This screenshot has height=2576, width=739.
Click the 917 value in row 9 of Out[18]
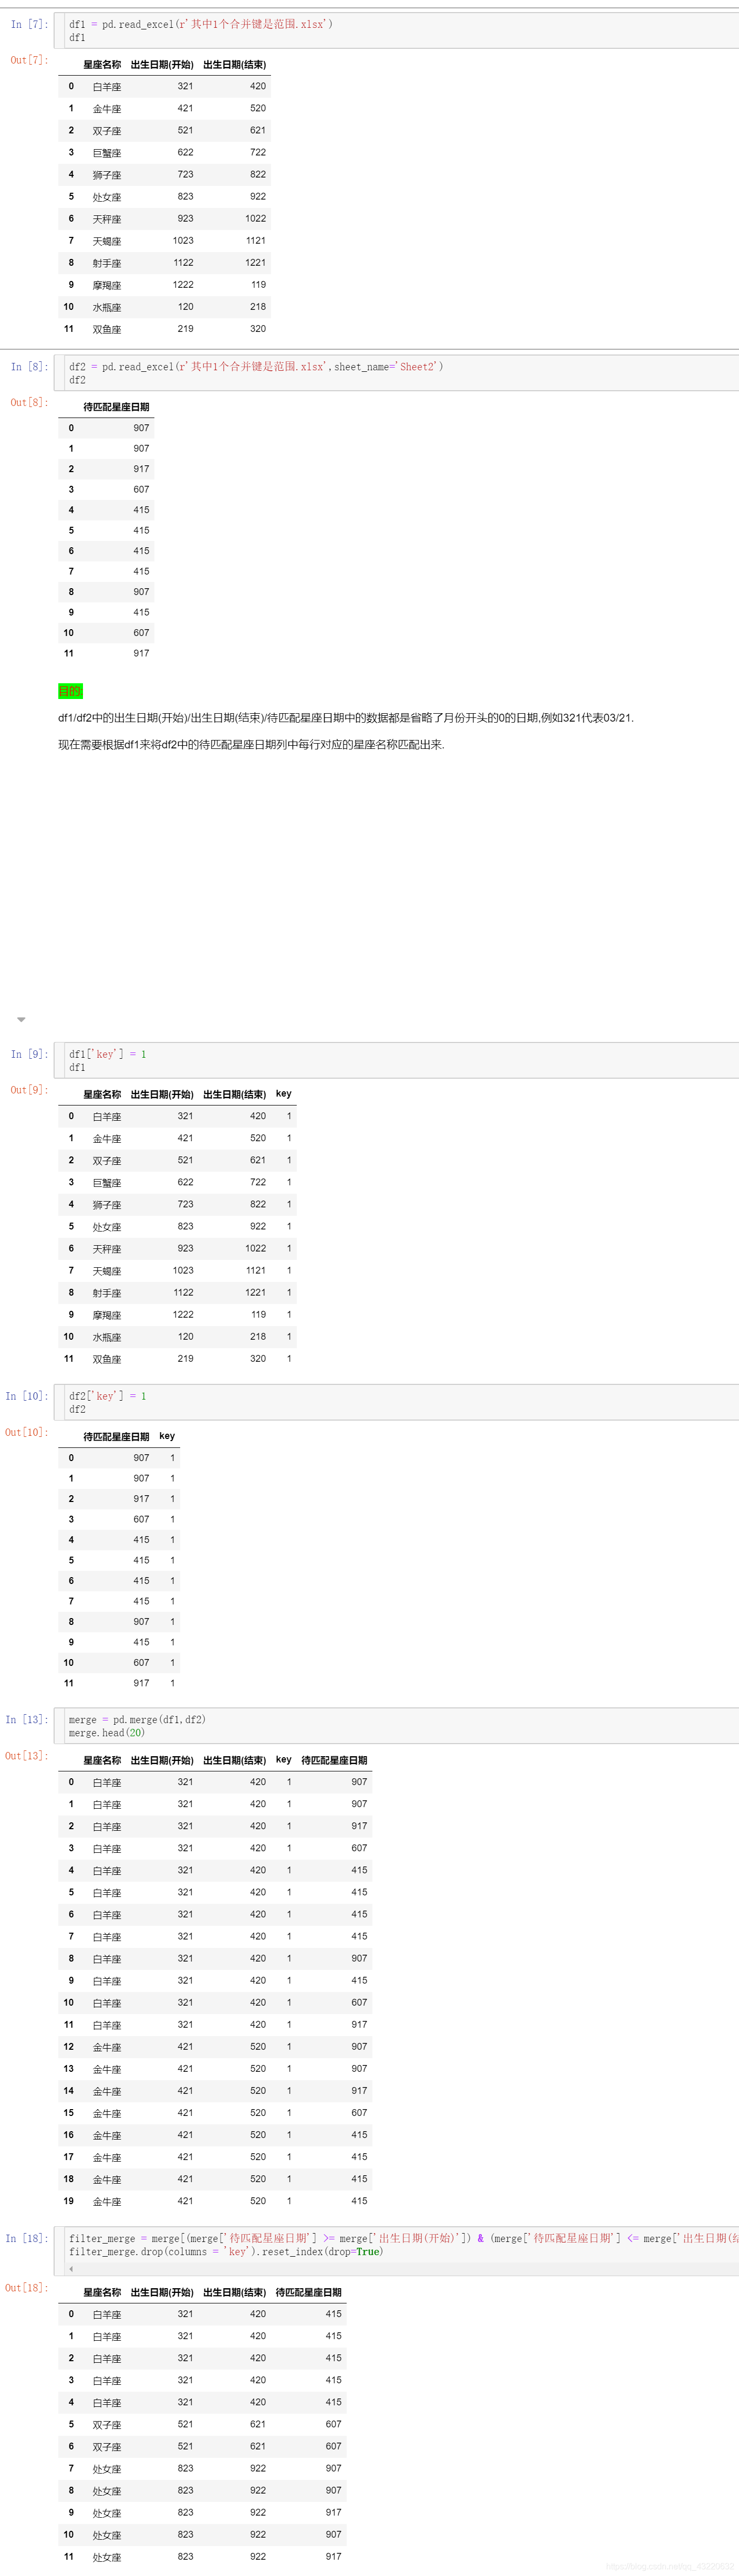333,2512
